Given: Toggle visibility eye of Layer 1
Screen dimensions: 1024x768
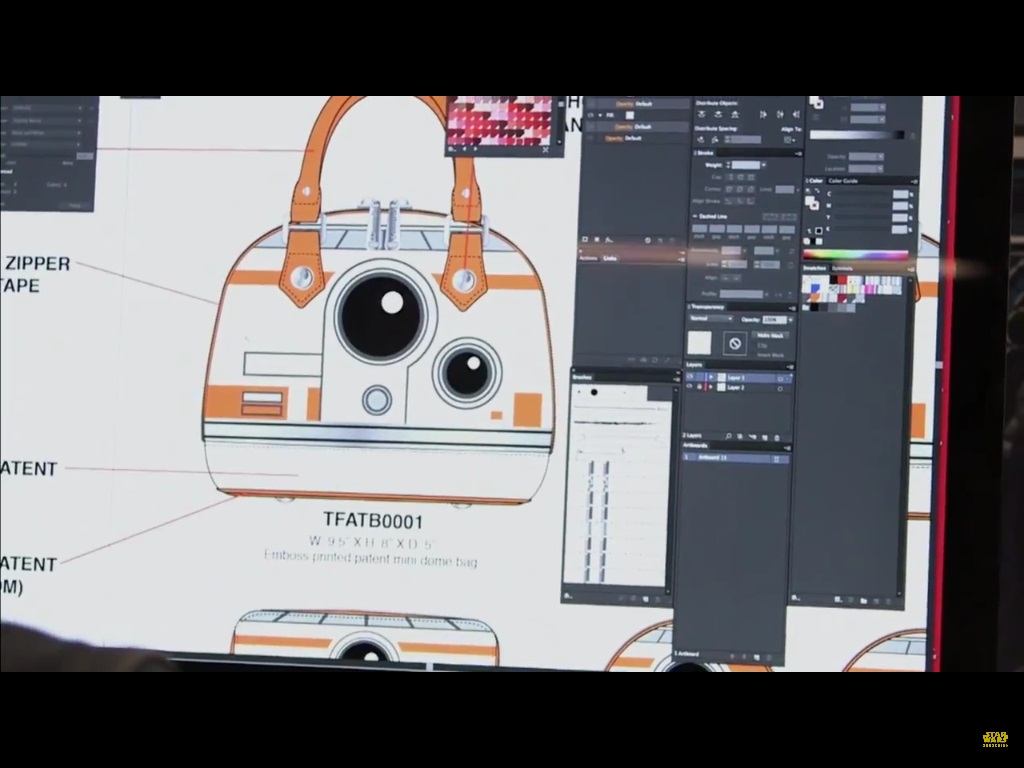Looking at the screenshot, I should 691,378.
